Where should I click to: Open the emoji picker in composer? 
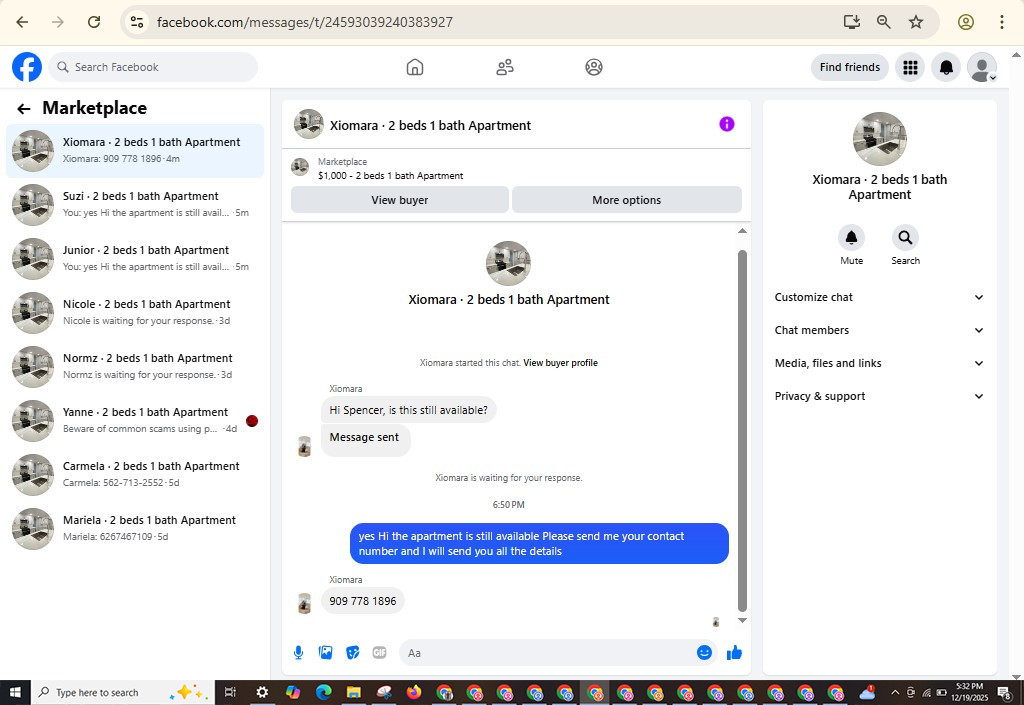coord(704,653)
